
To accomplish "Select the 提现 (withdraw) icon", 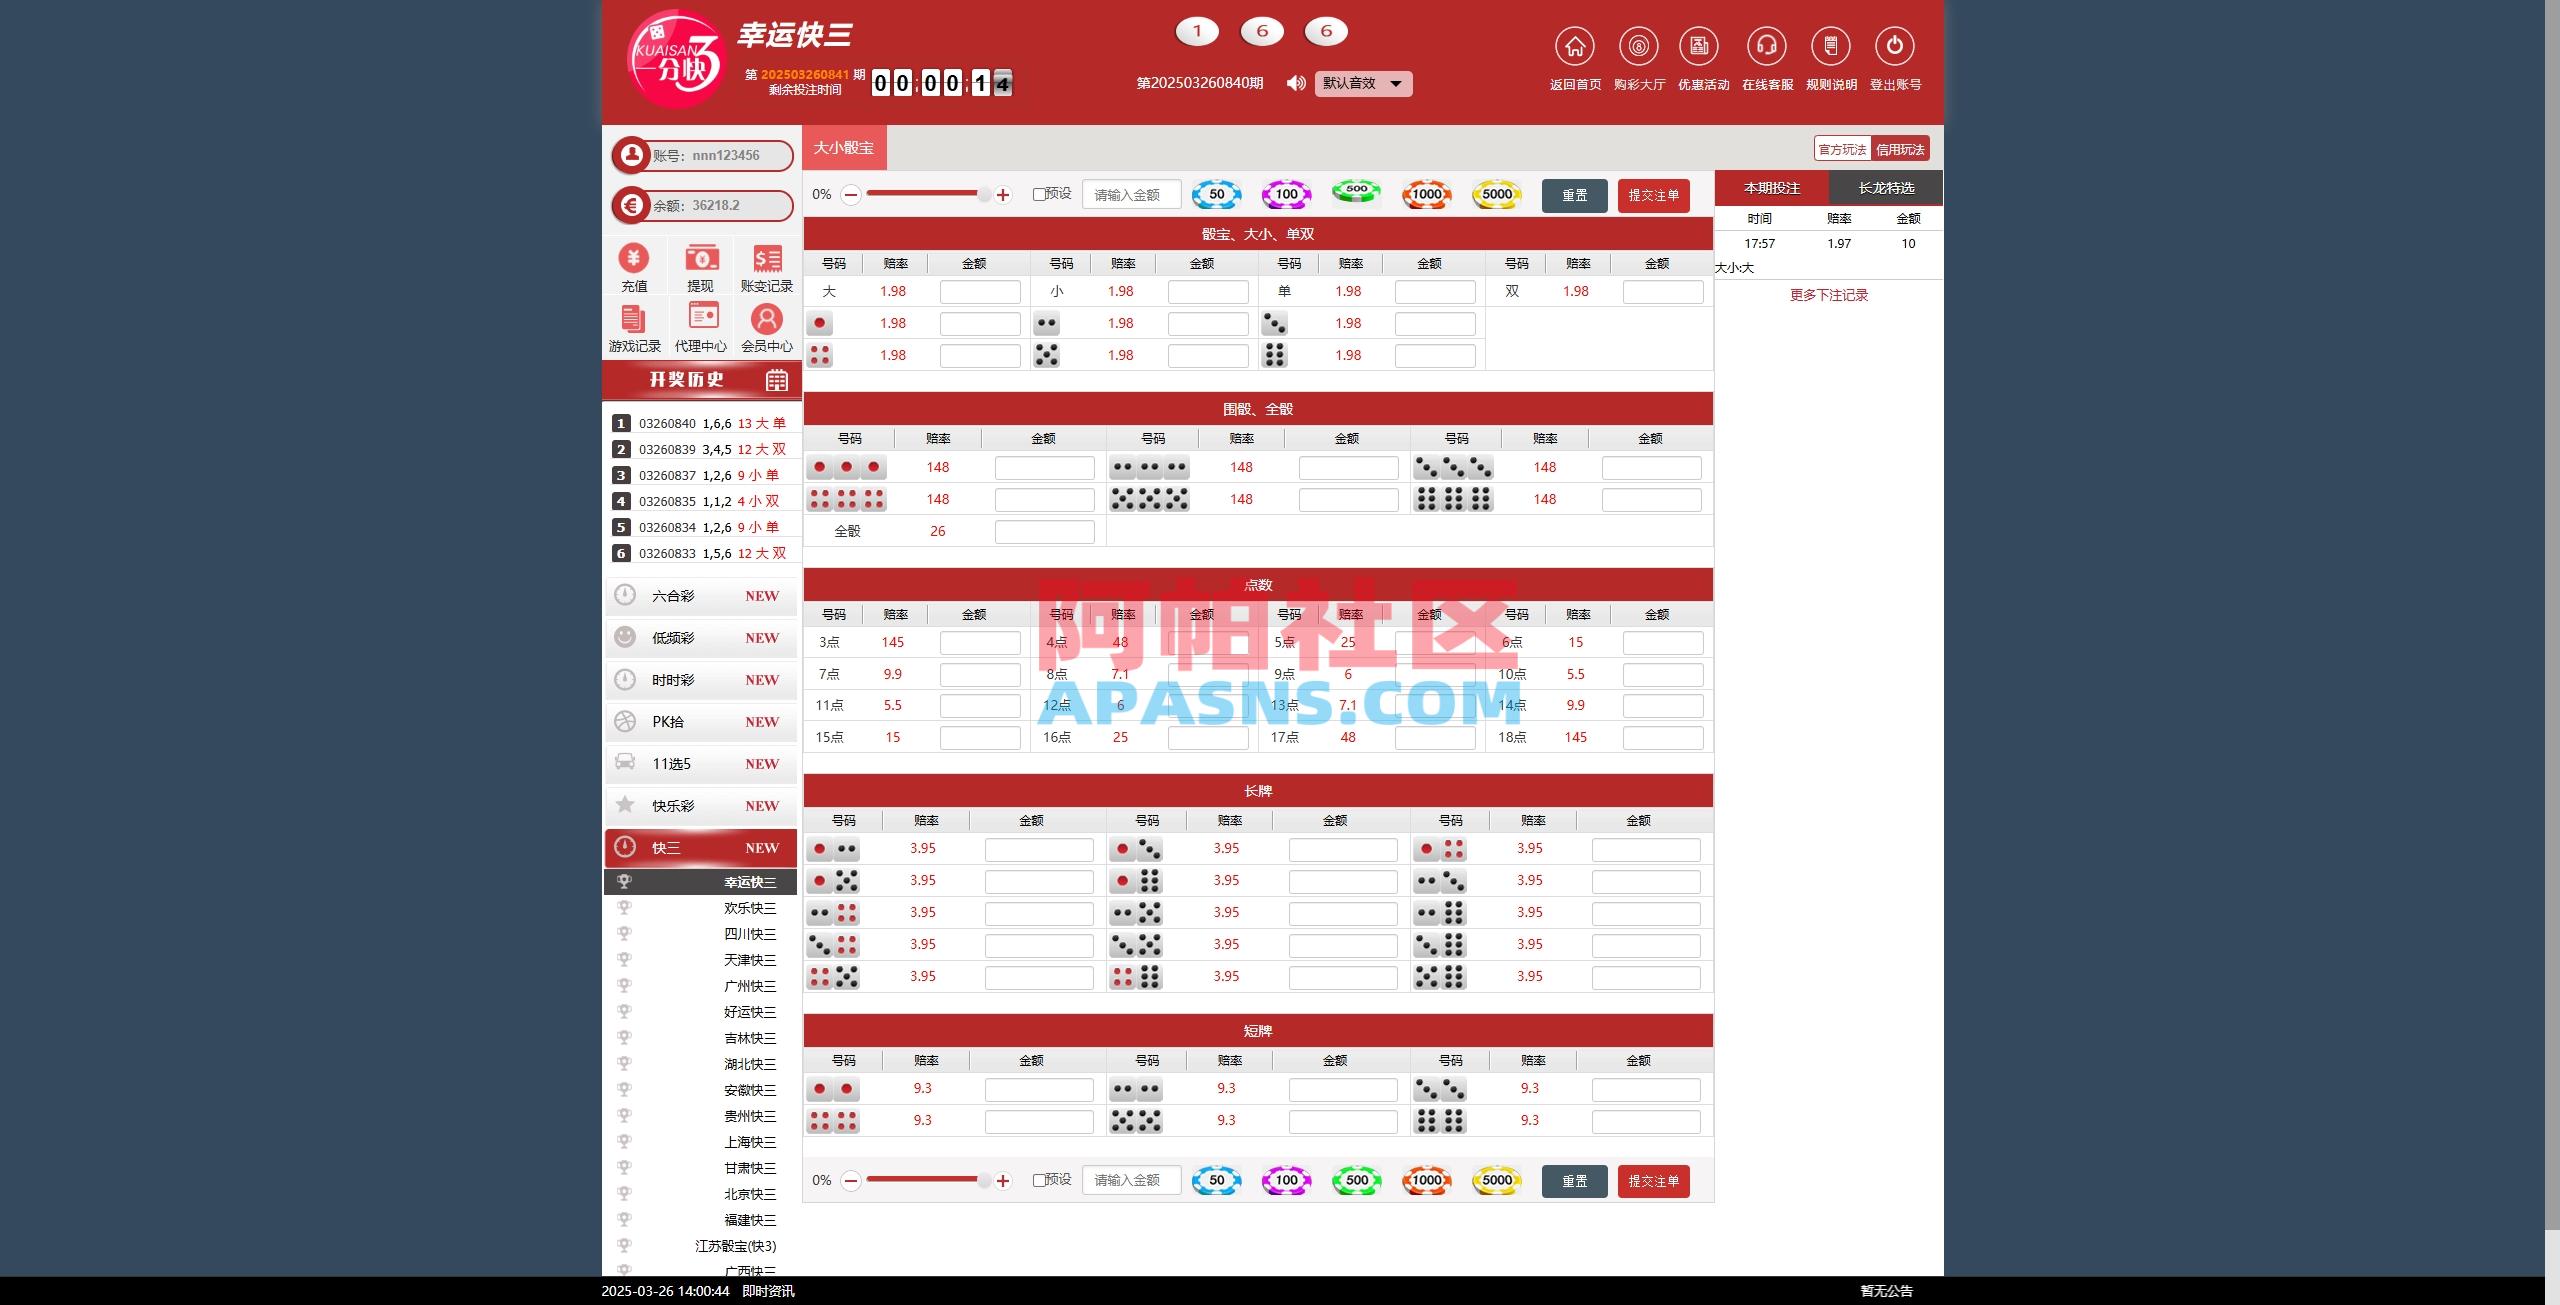I will pos(701,265).
